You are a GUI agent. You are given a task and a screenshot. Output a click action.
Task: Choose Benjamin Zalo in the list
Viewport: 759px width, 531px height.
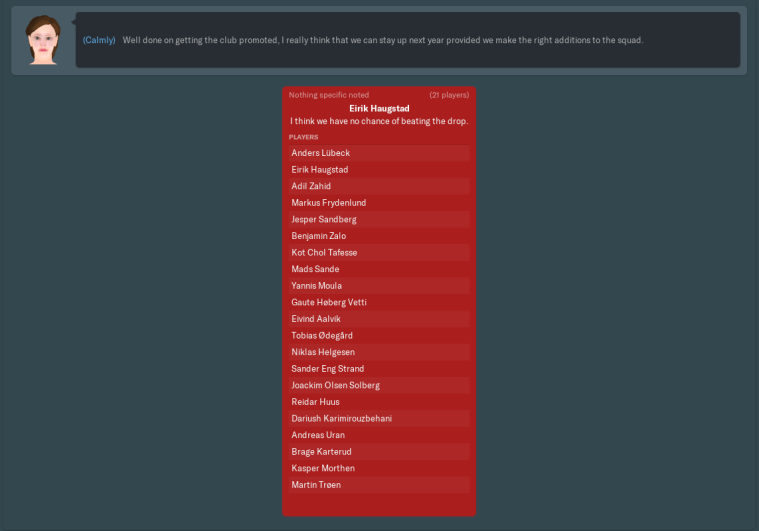point(318,236)
